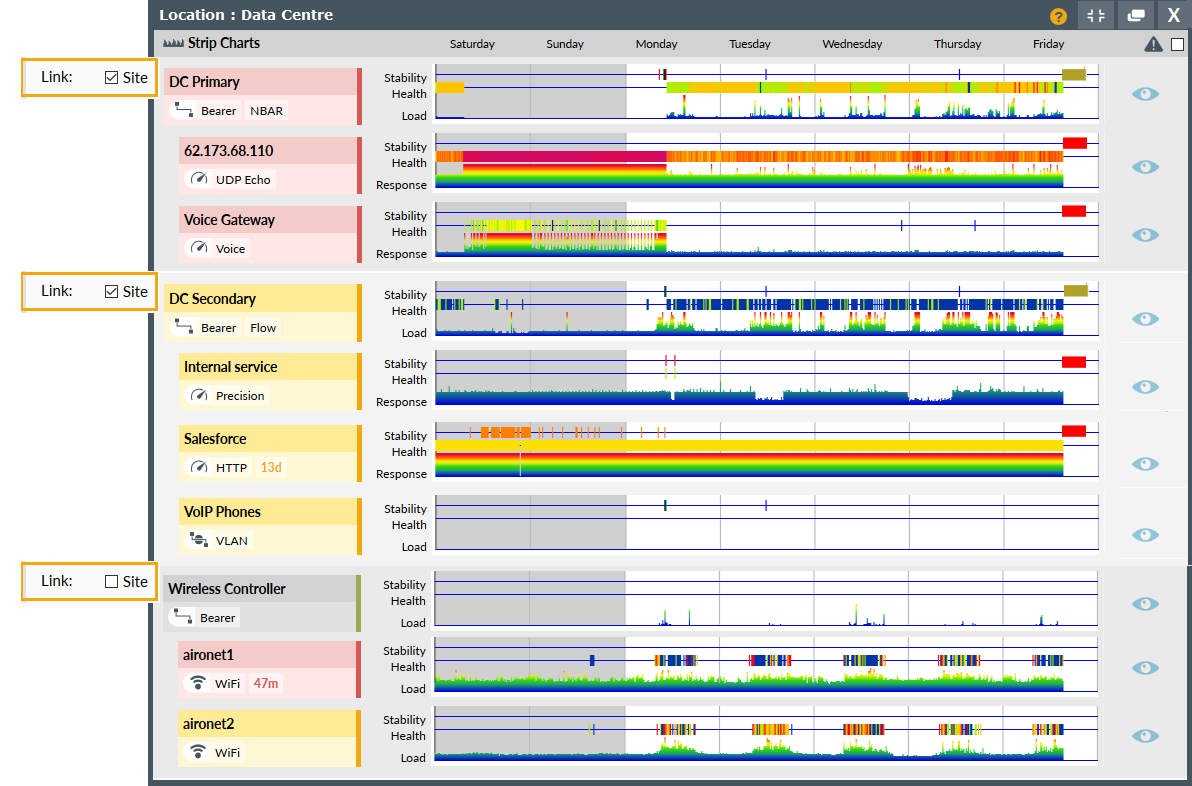Click the overlapping-windows icon in the title bar
Screen dimensions: 1192x786
[x=1134, y=15]
